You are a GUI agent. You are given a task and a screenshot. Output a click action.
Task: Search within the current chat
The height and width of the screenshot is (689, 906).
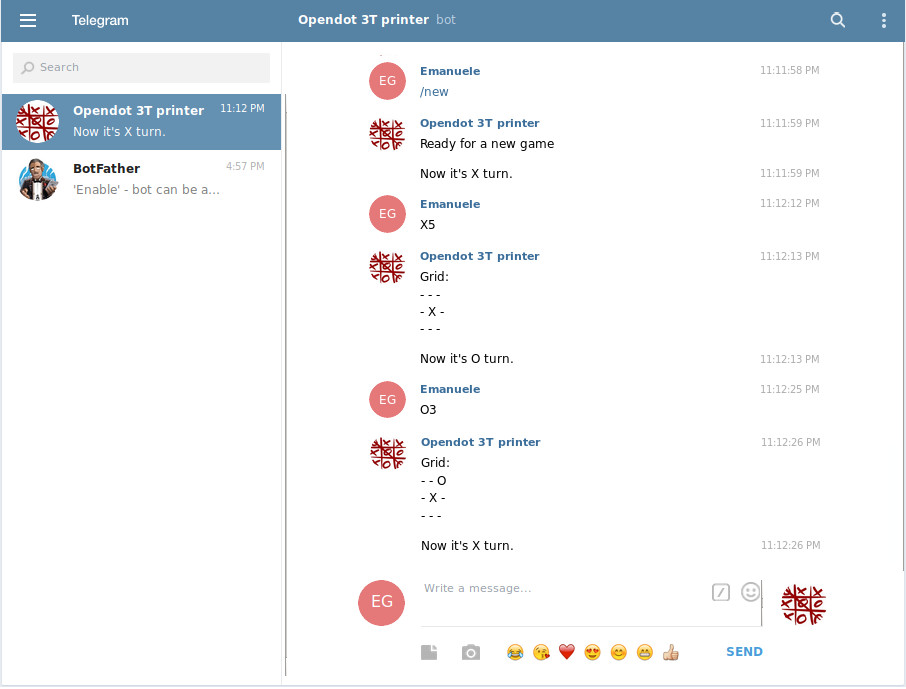(x=837, y=20)
